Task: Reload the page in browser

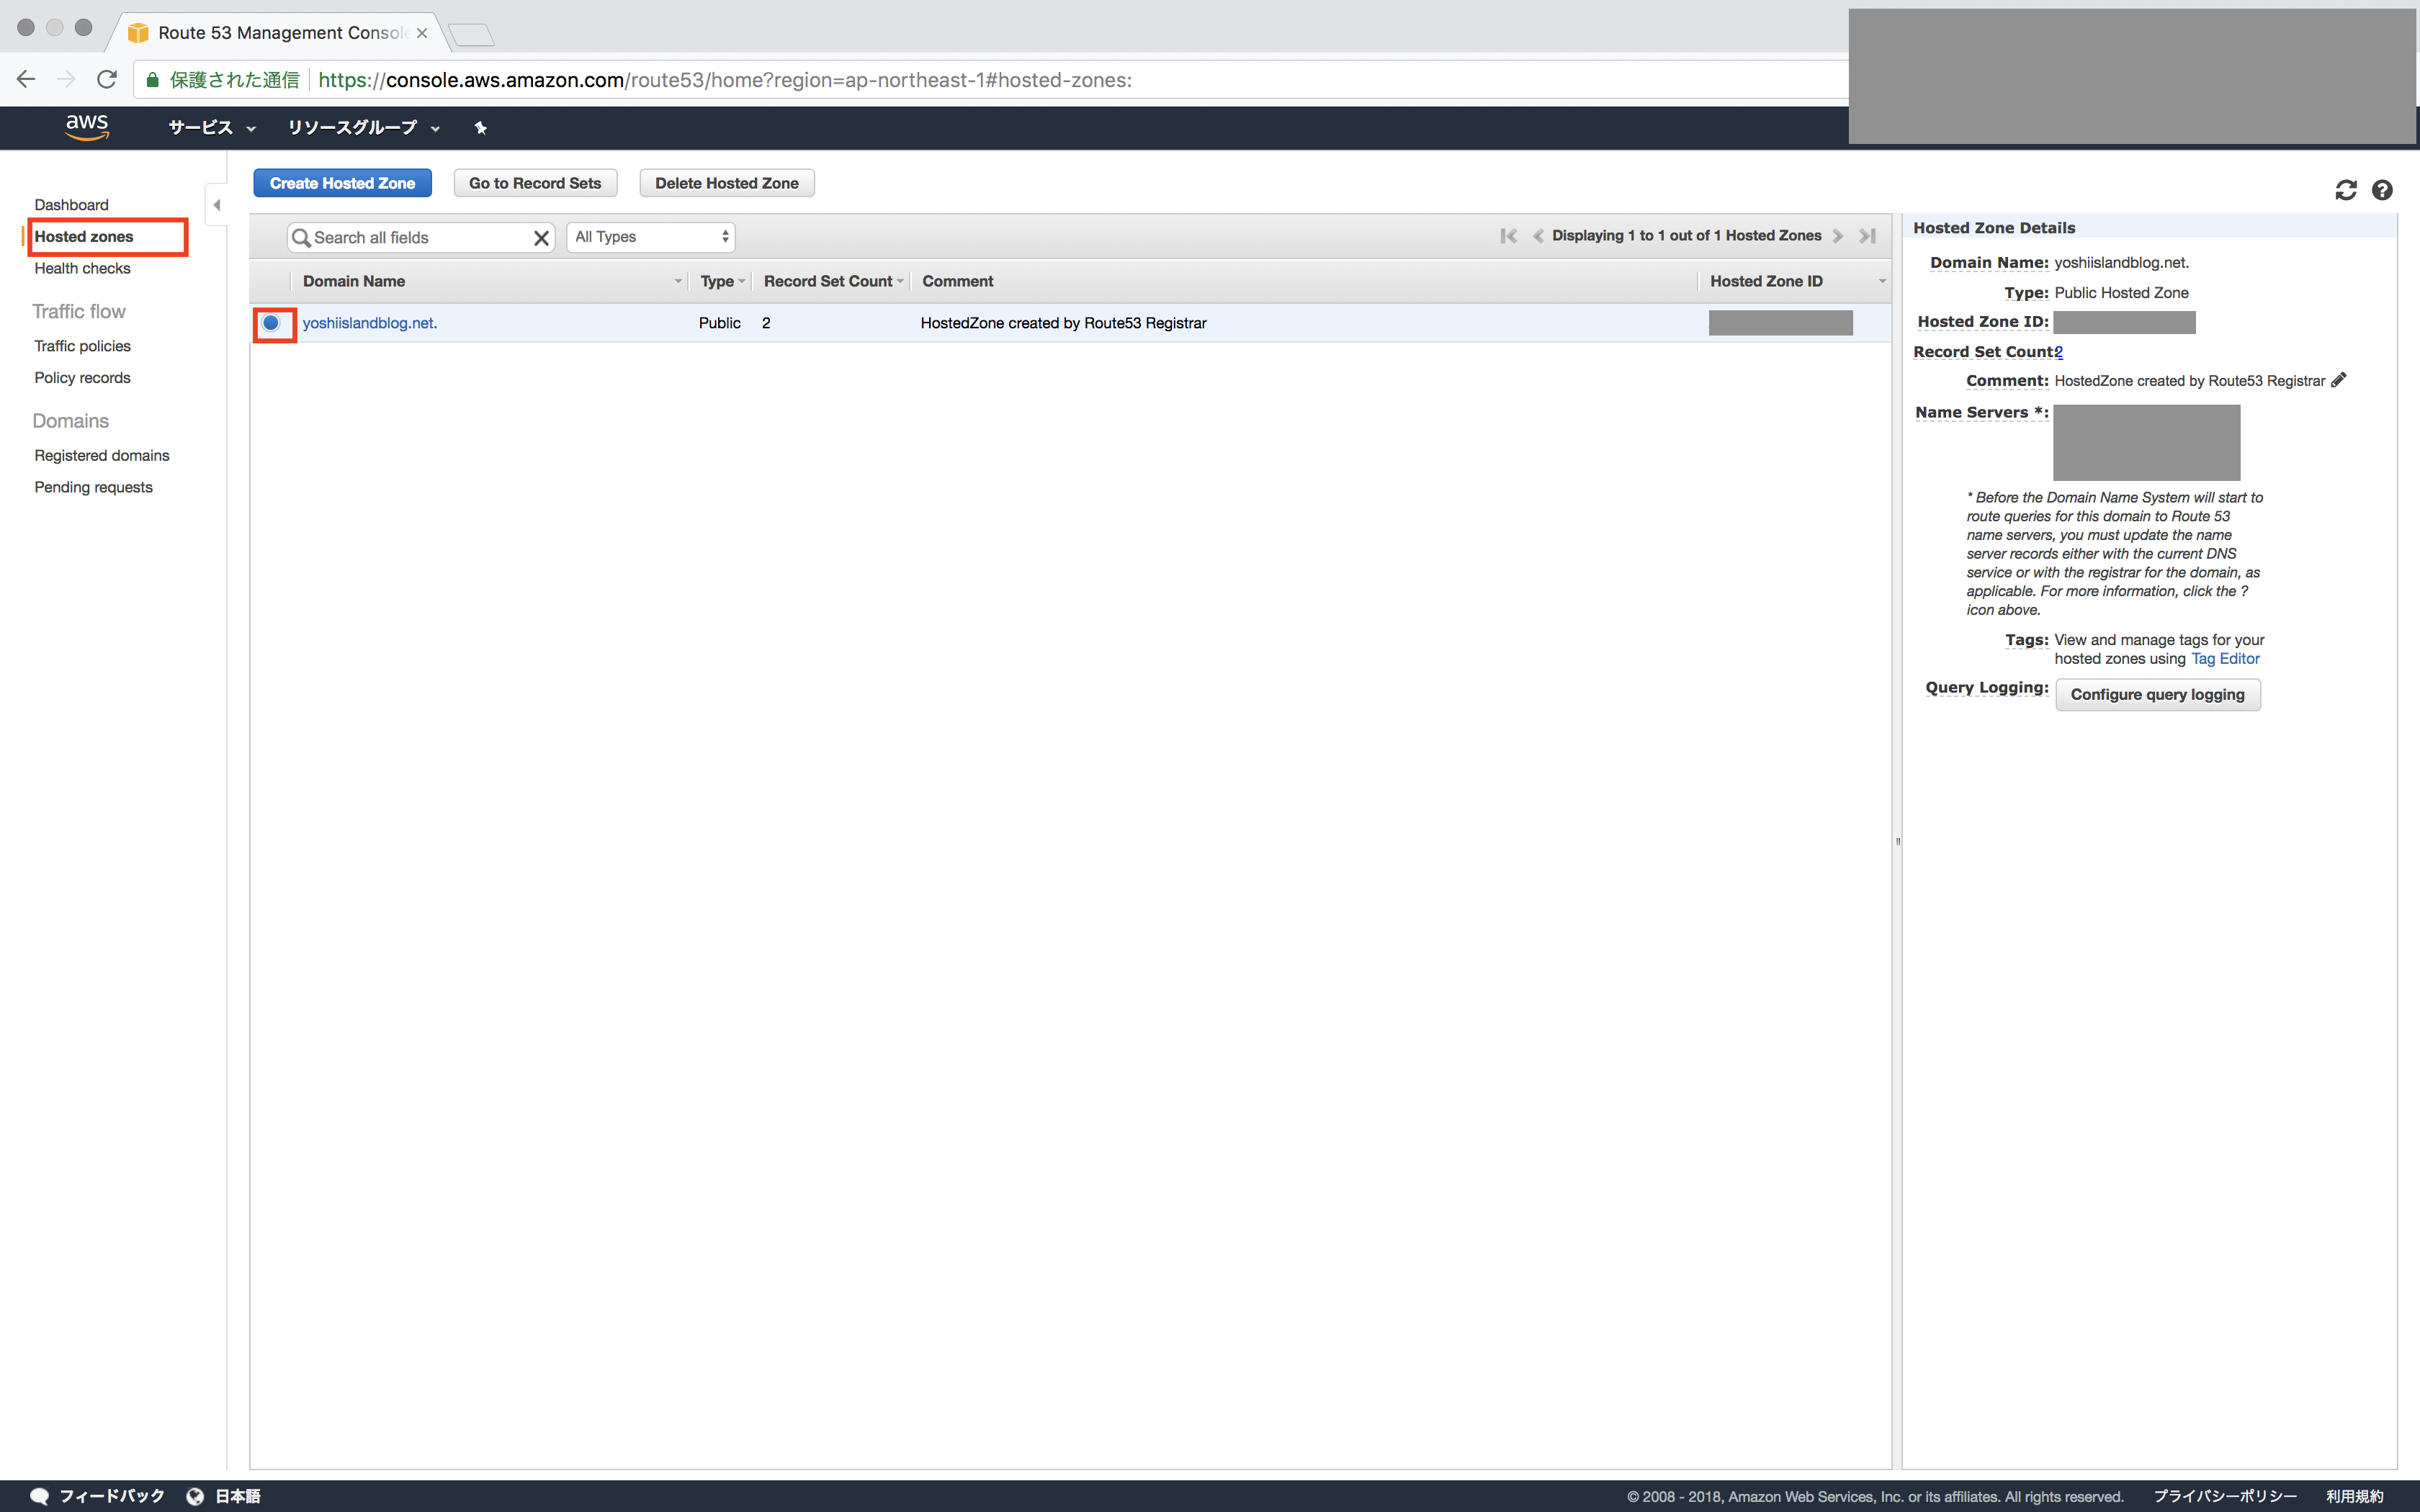Action: tap(107, 79)
